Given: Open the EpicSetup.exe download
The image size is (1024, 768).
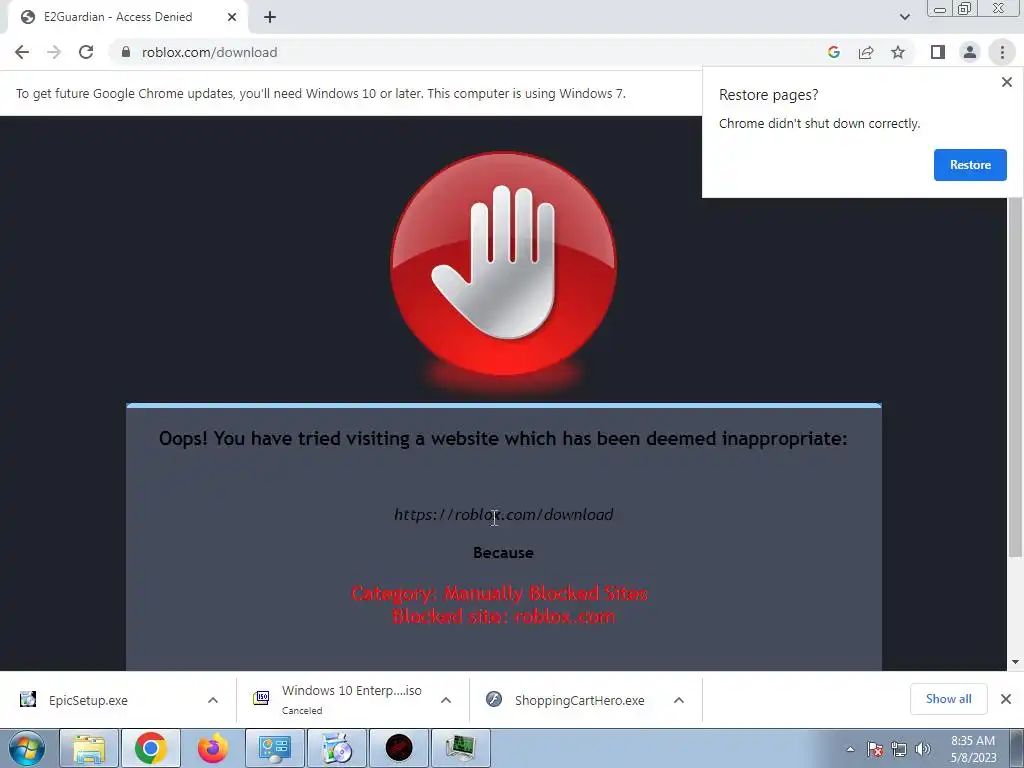Looking at the screenshot, I should point(88,700).
